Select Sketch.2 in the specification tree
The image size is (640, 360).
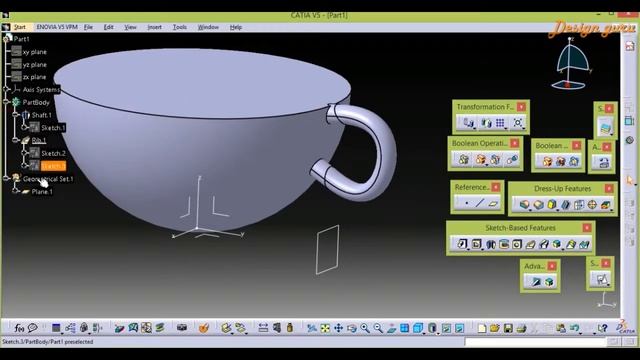point(53,153)
